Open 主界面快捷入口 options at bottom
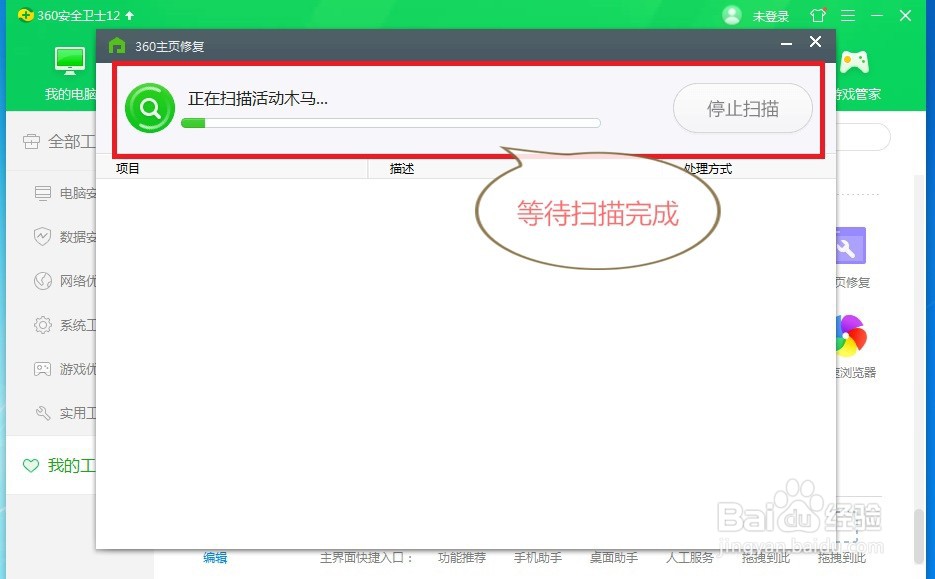Screen dimensions: 935x579 click(365, 558)
